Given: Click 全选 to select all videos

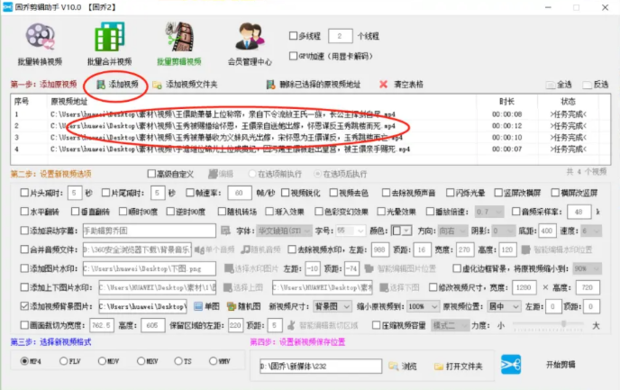Looking at the screenshot, I should [x=558, y=84].
